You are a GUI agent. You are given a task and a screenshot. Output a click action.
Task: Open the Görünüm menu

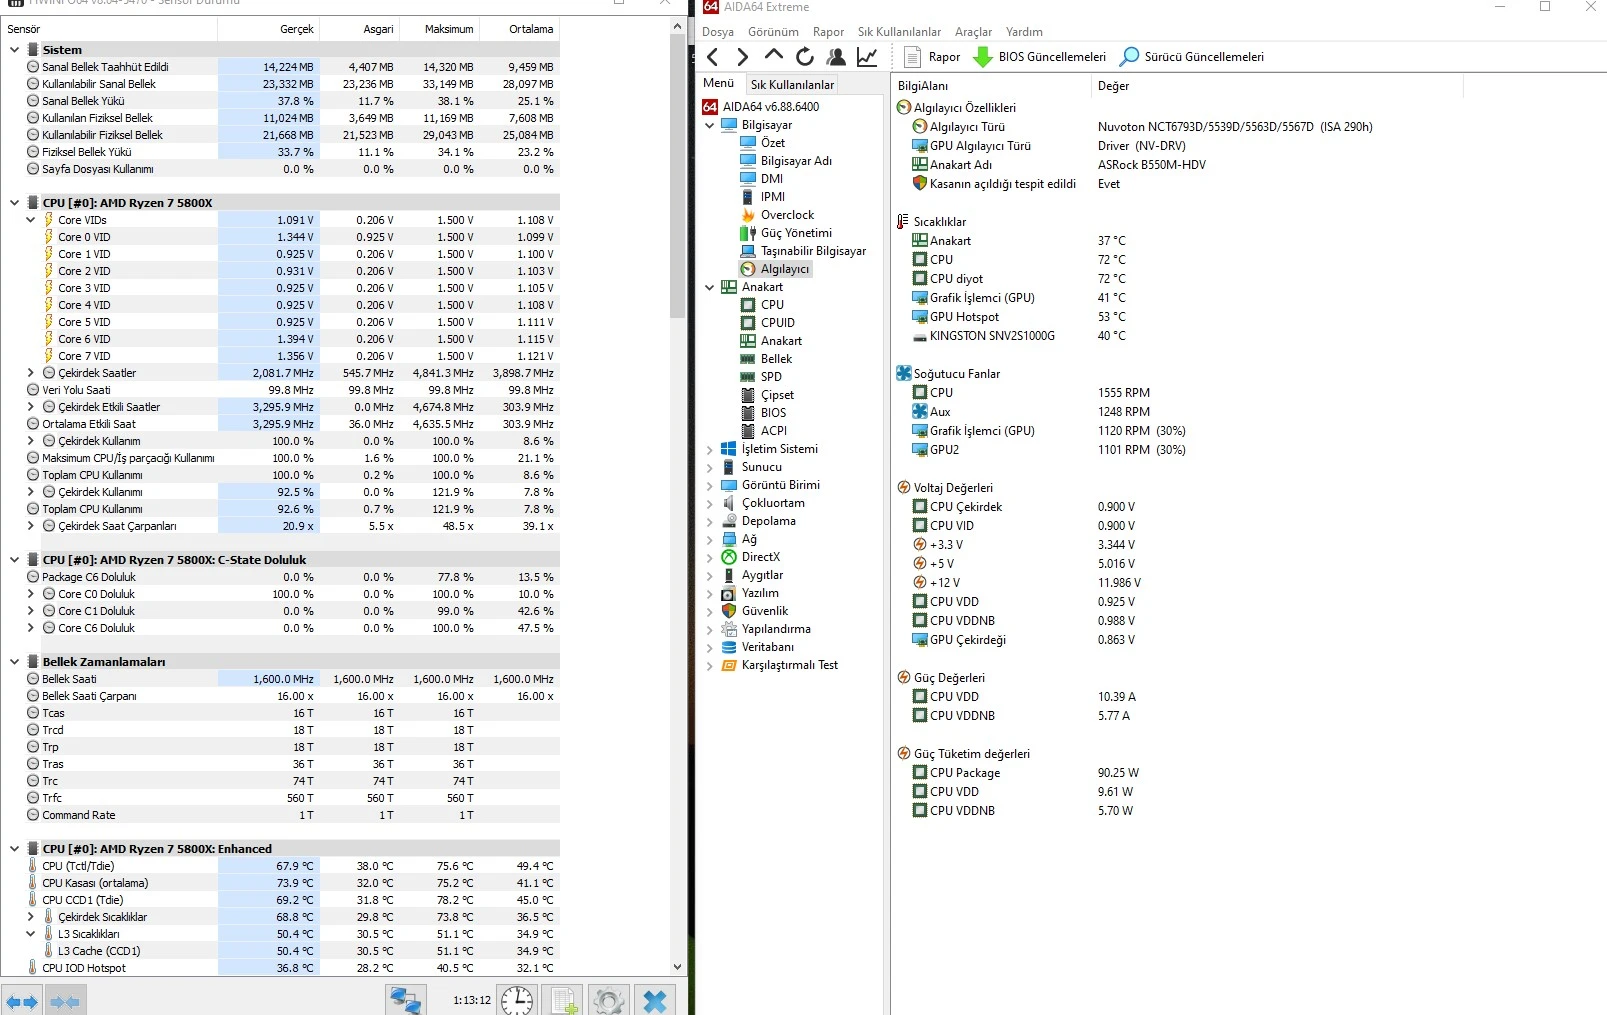[x=773, y=32]
